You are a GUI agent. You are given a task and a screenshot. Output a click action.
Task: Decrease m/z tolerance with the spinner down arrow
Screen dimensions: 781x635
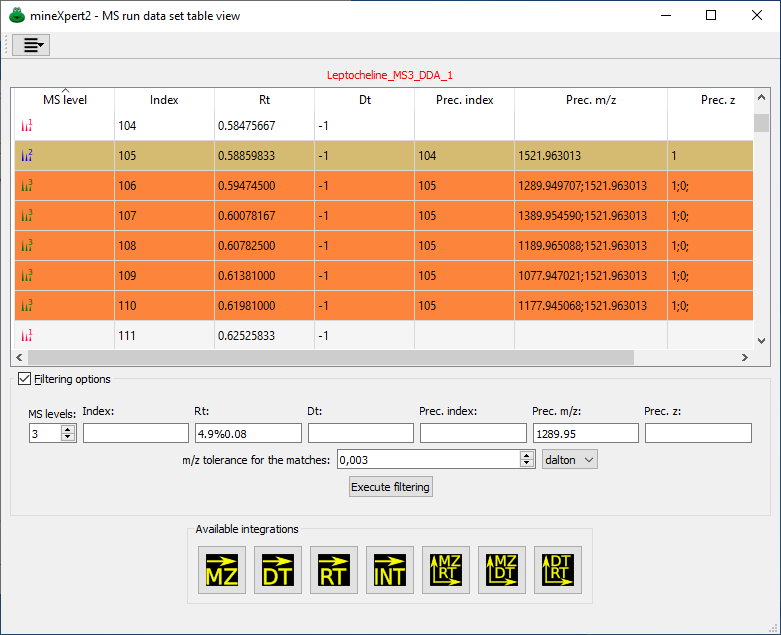[528, 463]
